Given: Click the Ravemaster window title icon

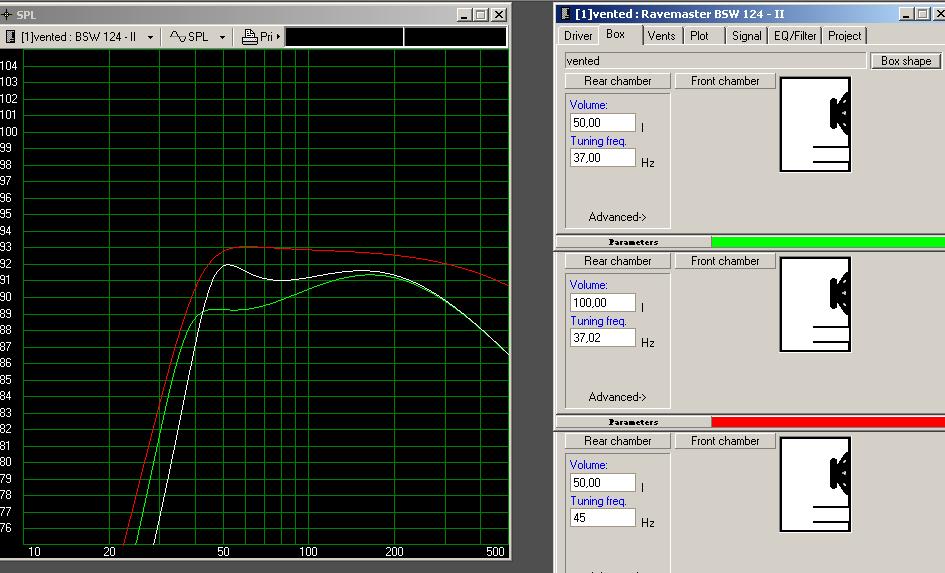Looking at the screenshot, I should 565,14.
